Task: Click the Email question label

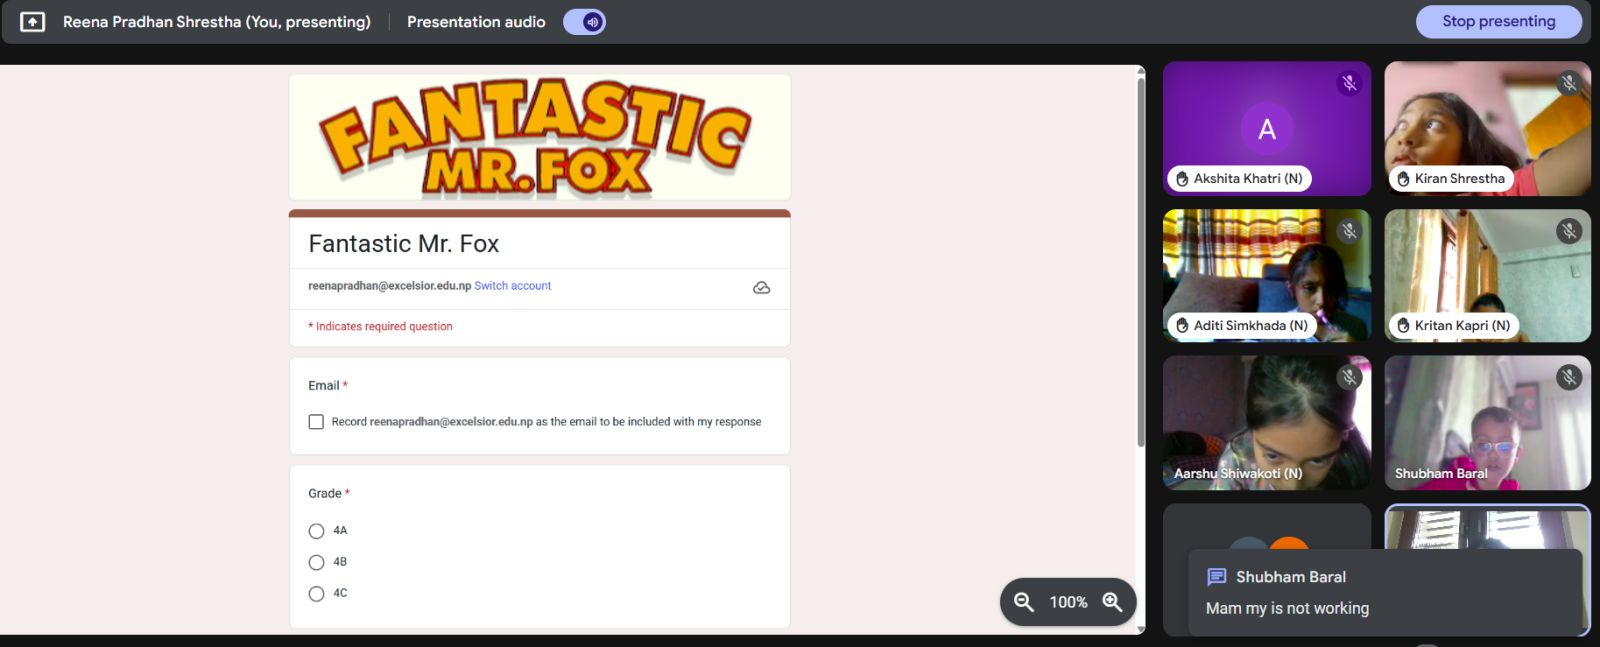Action: (324, 385)
